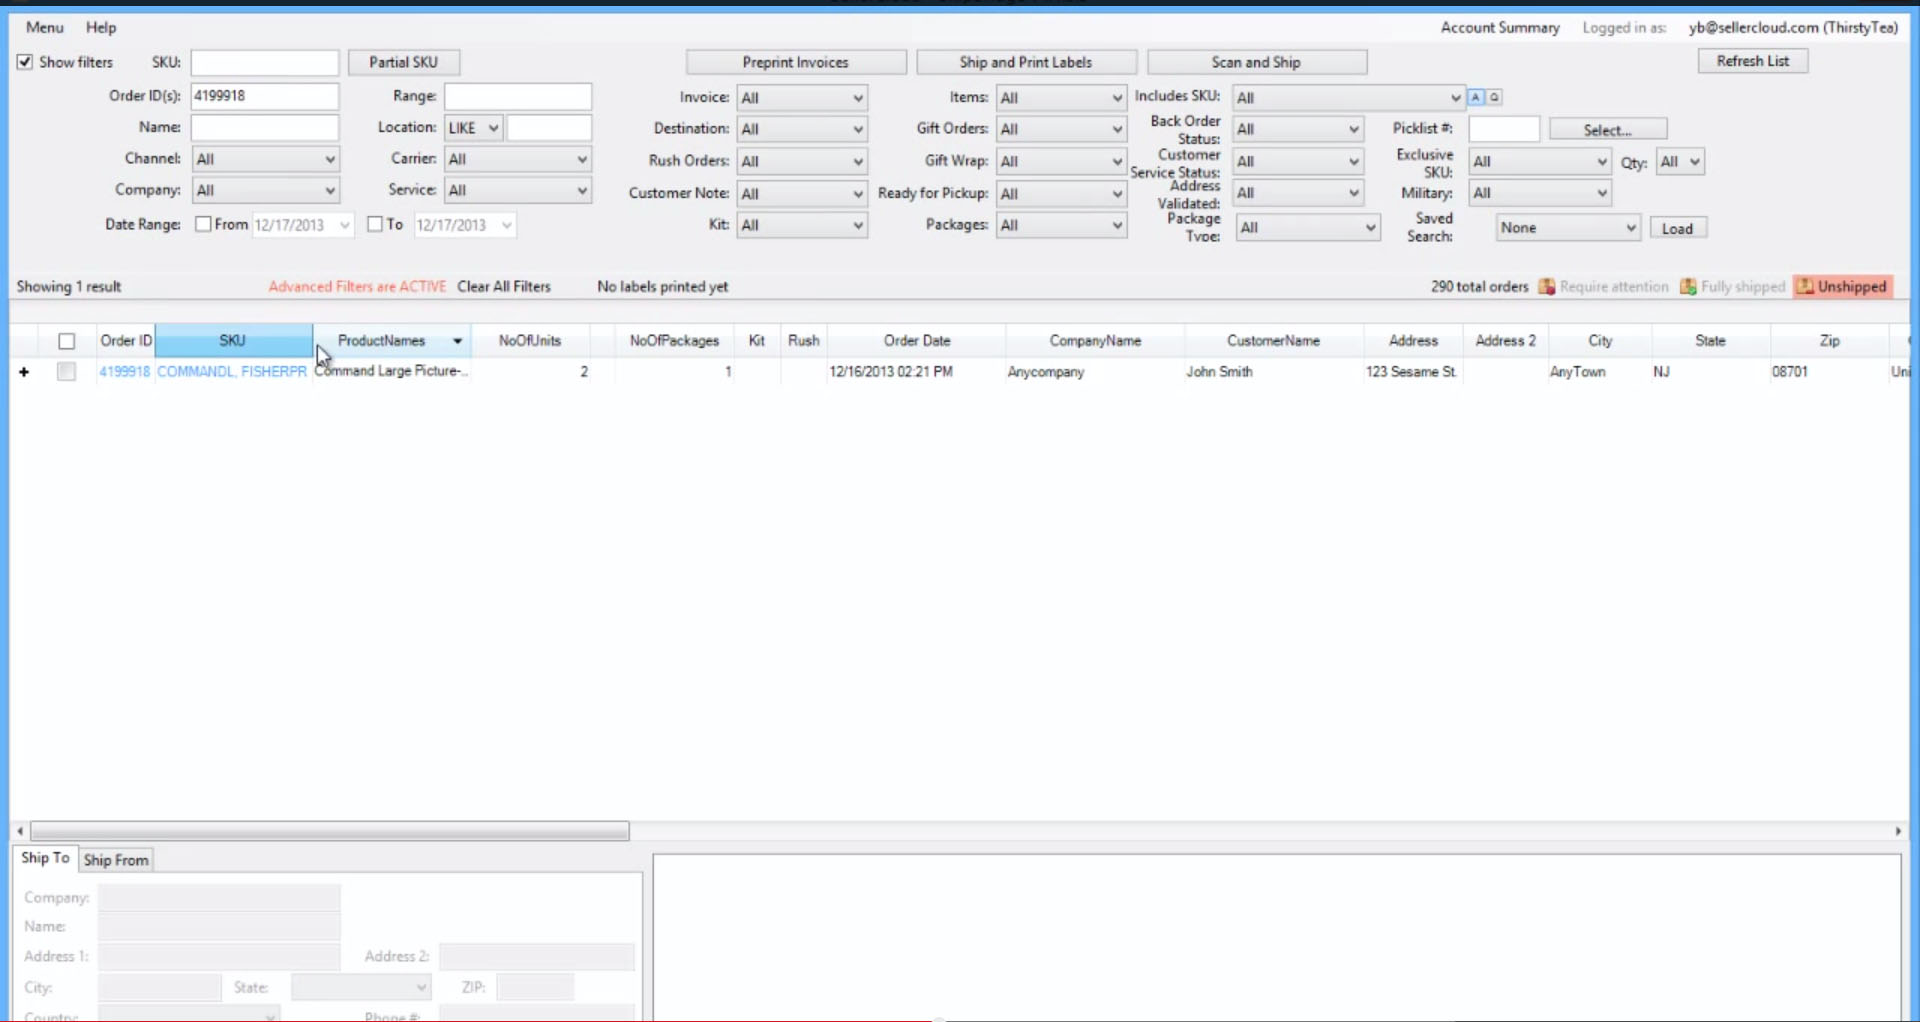The image size is (1920, 1022).
Task: Click the right arrow of the horizontal scrollbar
Action: (x=1898, y=831)
